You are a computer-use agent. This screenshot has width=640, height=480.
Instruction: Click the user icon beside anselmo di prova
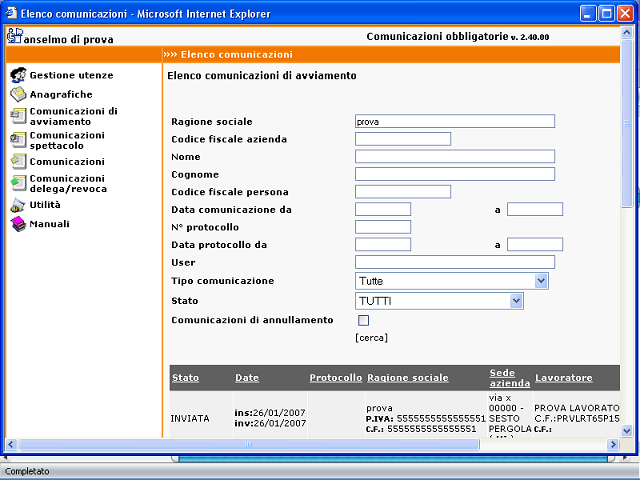[x=15, y=36]
